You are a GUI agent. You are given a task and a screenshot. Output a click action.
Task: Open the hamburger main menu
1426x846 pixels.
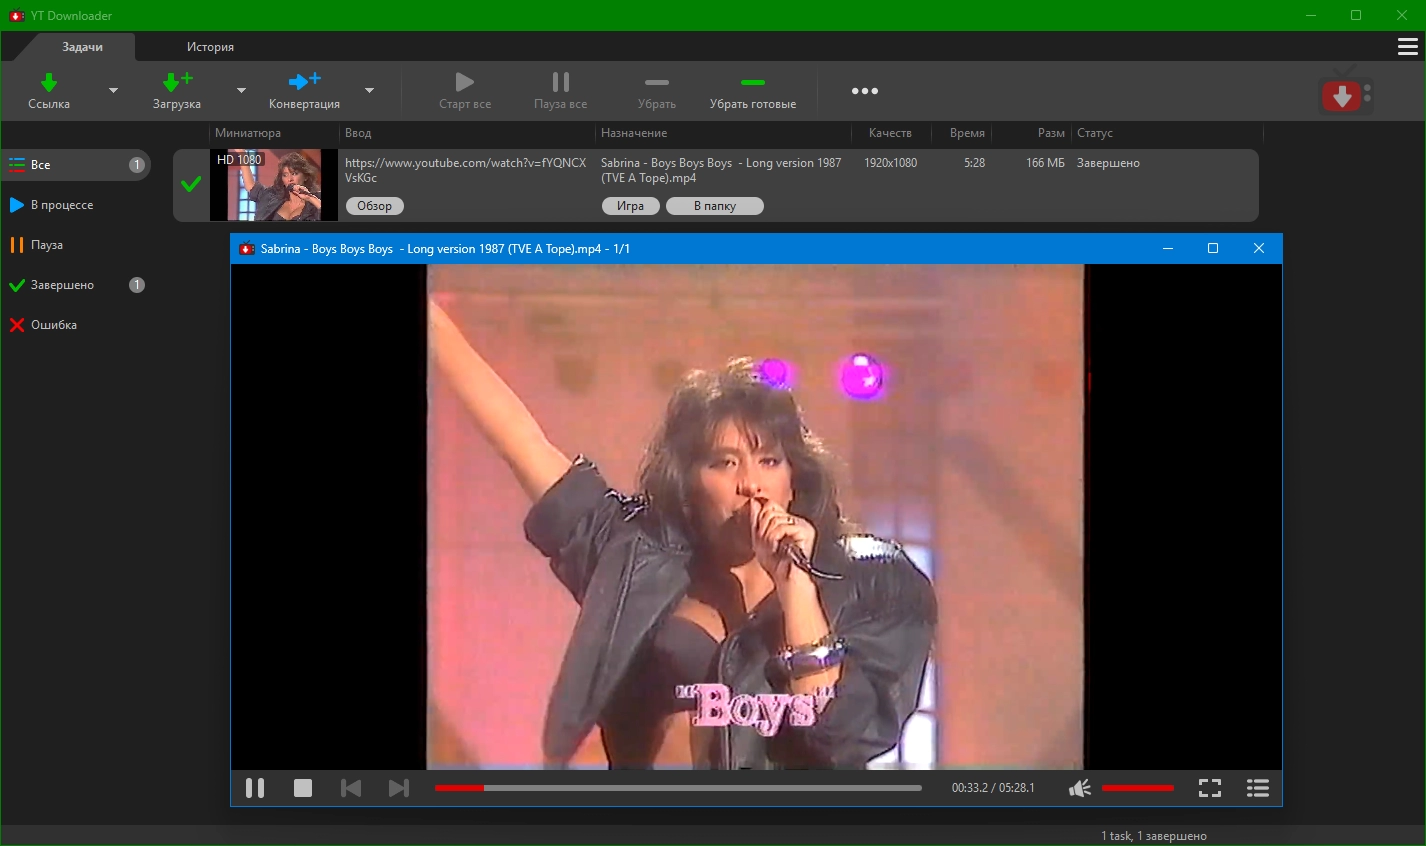click(1407, 47)
